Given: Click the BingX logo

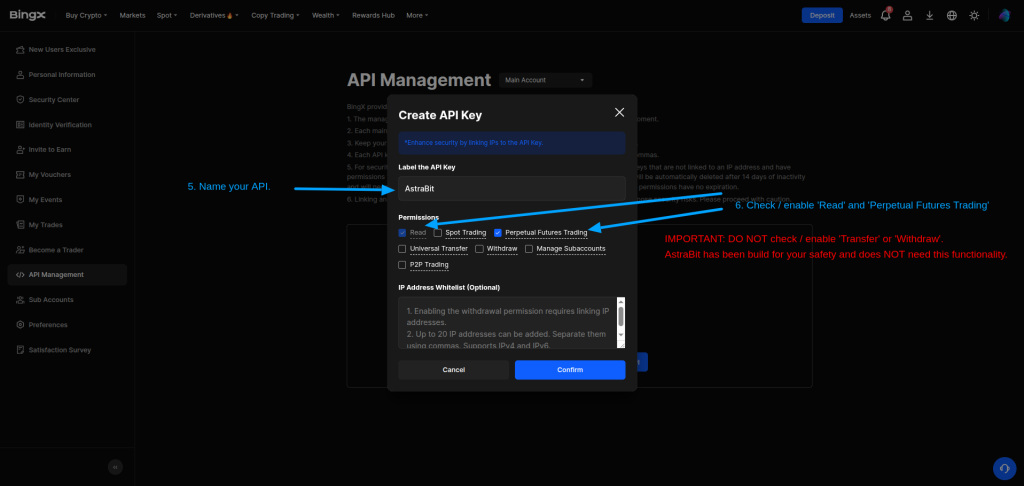Looking at the screenshot, I should point(29,15).
